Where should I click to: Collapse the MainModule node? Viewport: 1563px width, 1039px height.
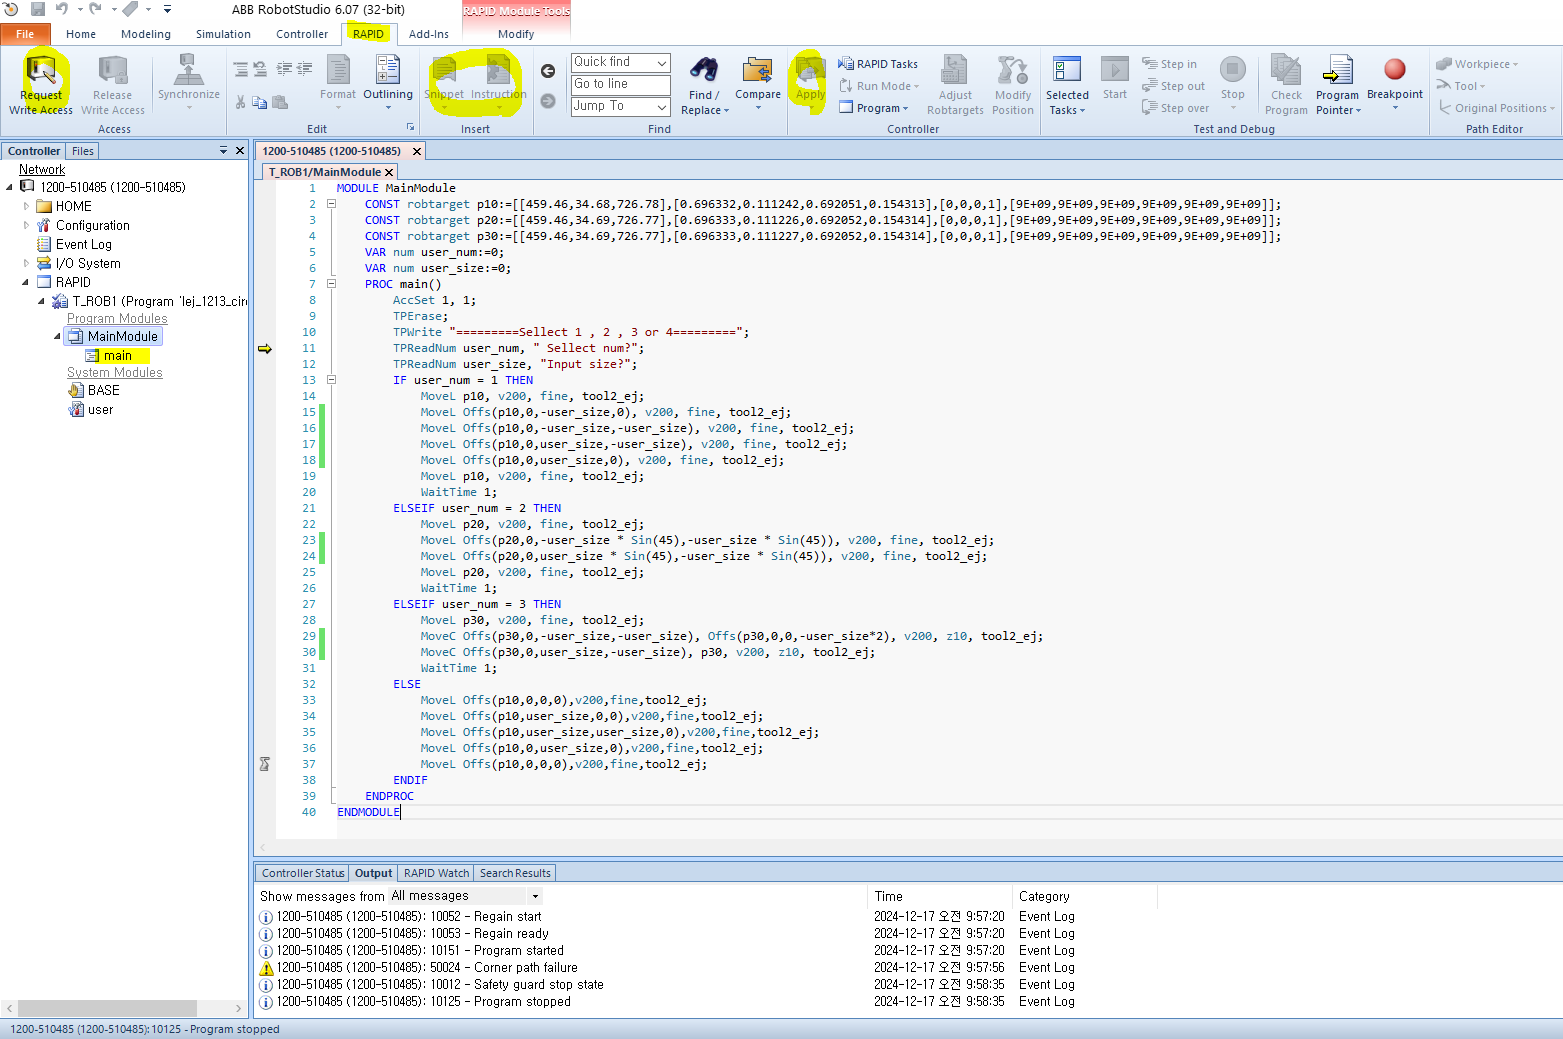click(x=57, y=337)
